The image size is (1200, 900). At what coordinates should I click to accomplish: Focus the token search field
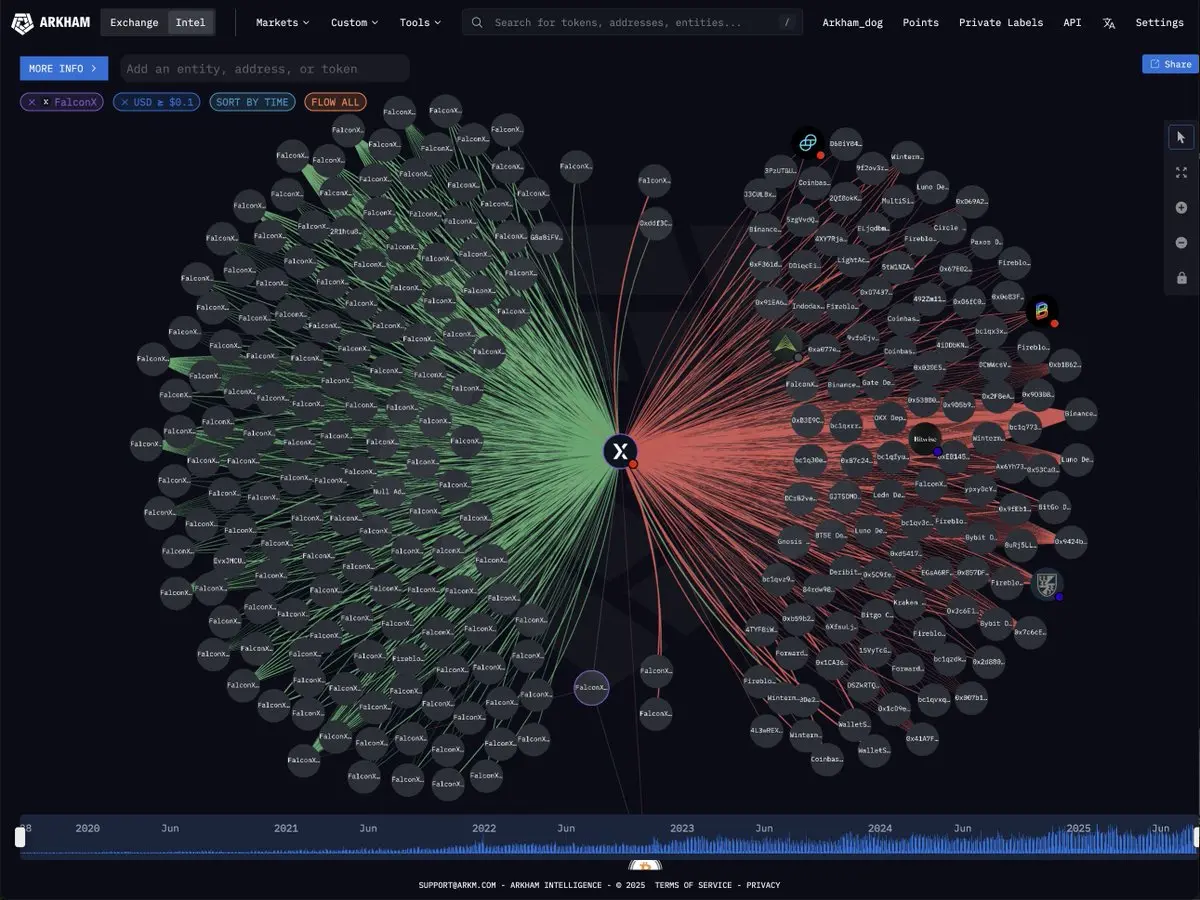coord(632,22)
